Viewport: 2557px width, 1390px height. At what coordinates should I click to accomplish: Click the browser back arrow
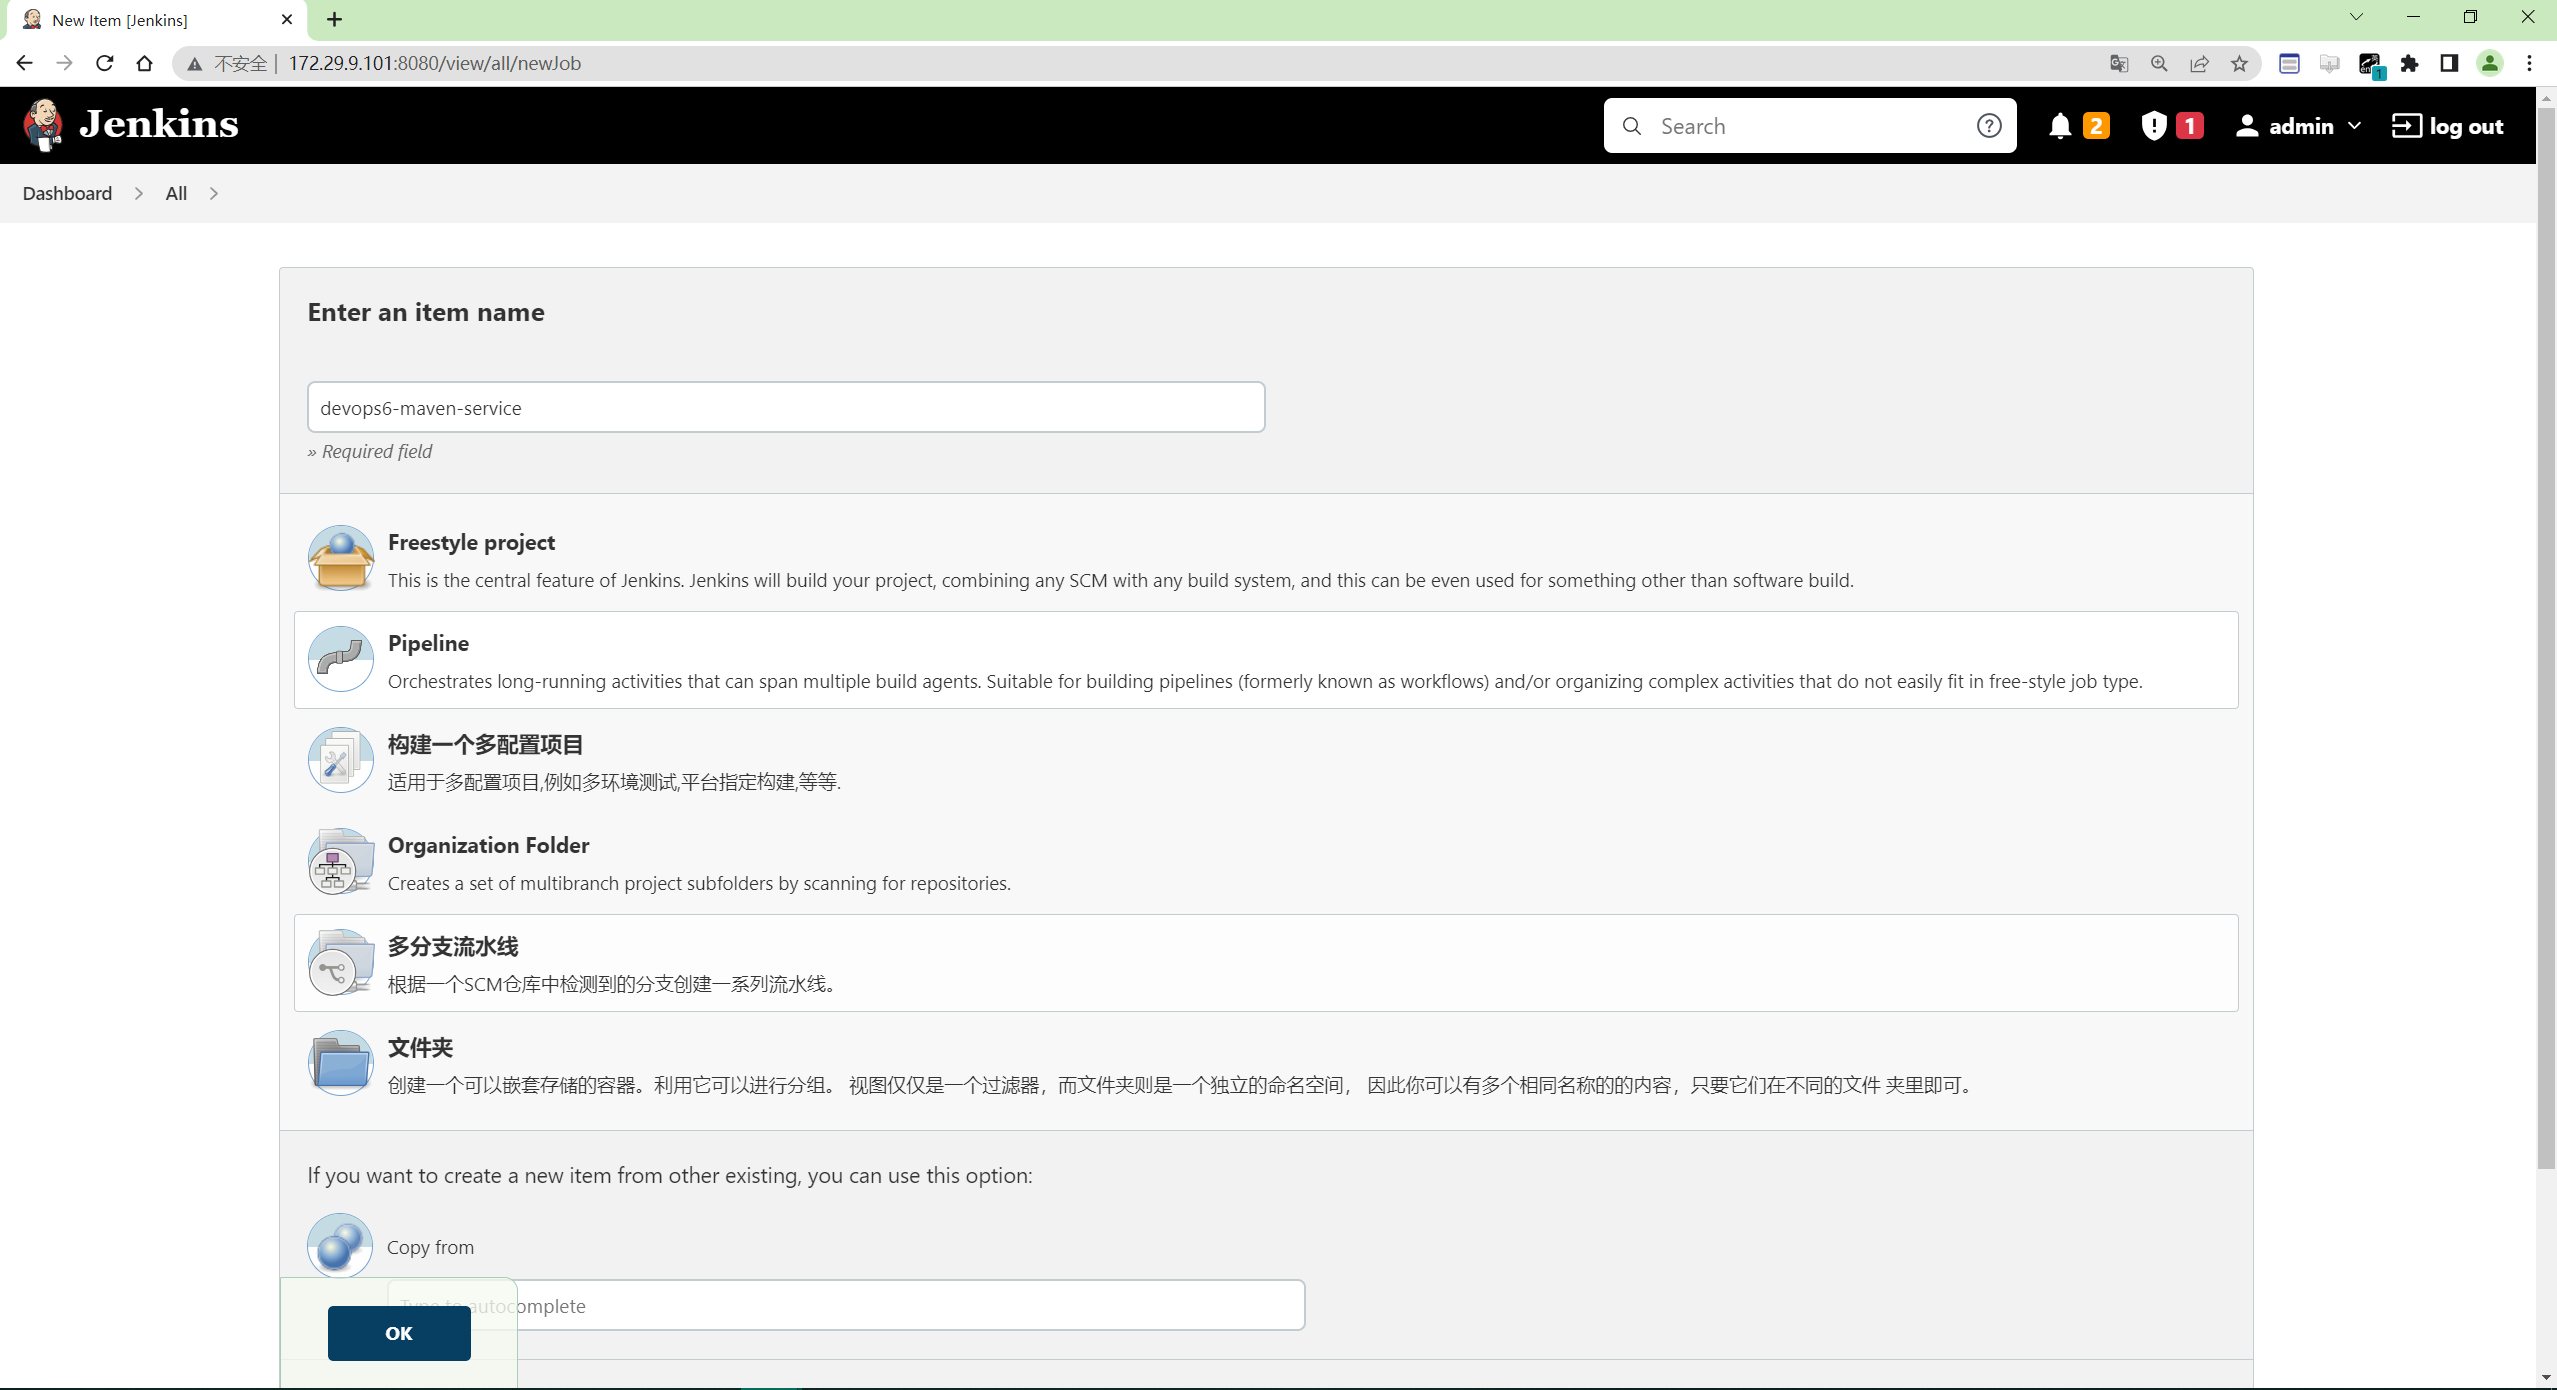coord(24,63)
